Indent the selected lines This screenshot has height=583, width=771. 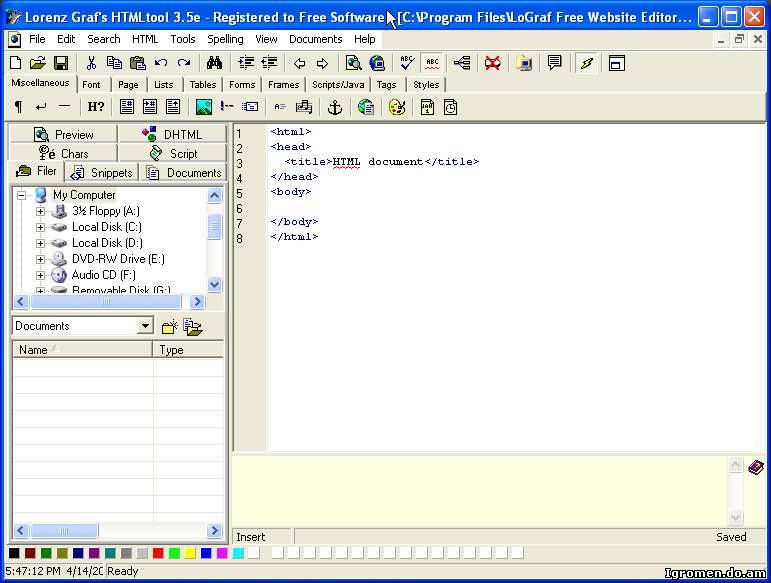tap(245, 63)
